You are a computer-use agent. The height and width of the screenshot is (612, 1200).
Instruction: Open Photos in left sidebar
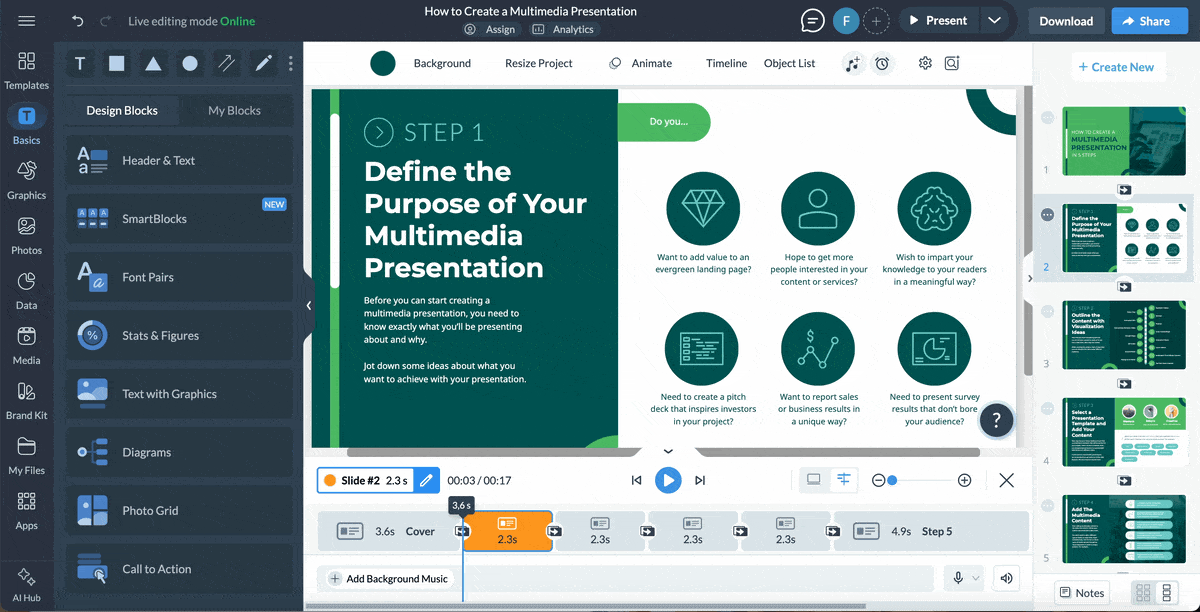click(x=27, y=235)
